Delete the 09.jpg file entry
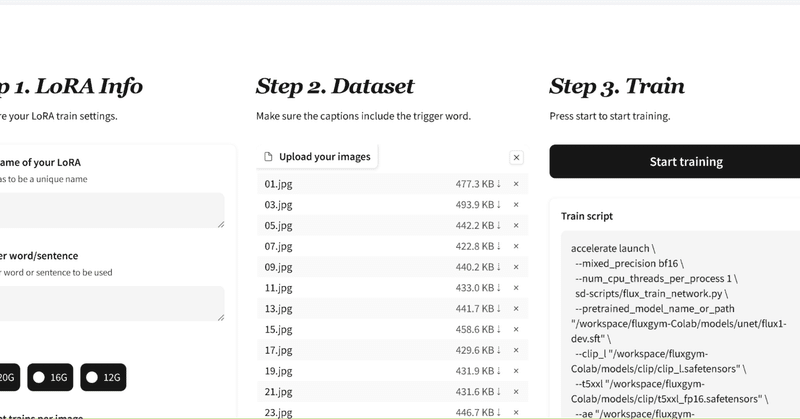This screenshot has height=419, width=800. click(x=516, y=267)
